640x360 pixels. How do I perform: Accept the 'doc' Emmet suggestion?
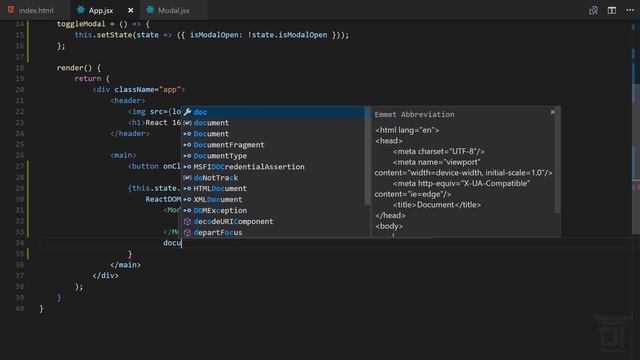click(x=273, y=112)
